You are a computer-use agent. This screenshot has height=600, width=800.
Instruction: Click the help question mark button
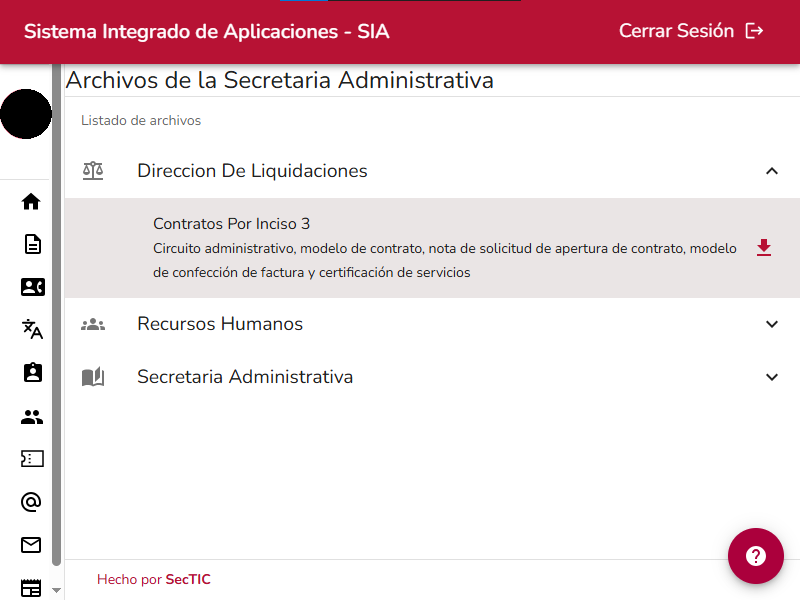(756, 556)
